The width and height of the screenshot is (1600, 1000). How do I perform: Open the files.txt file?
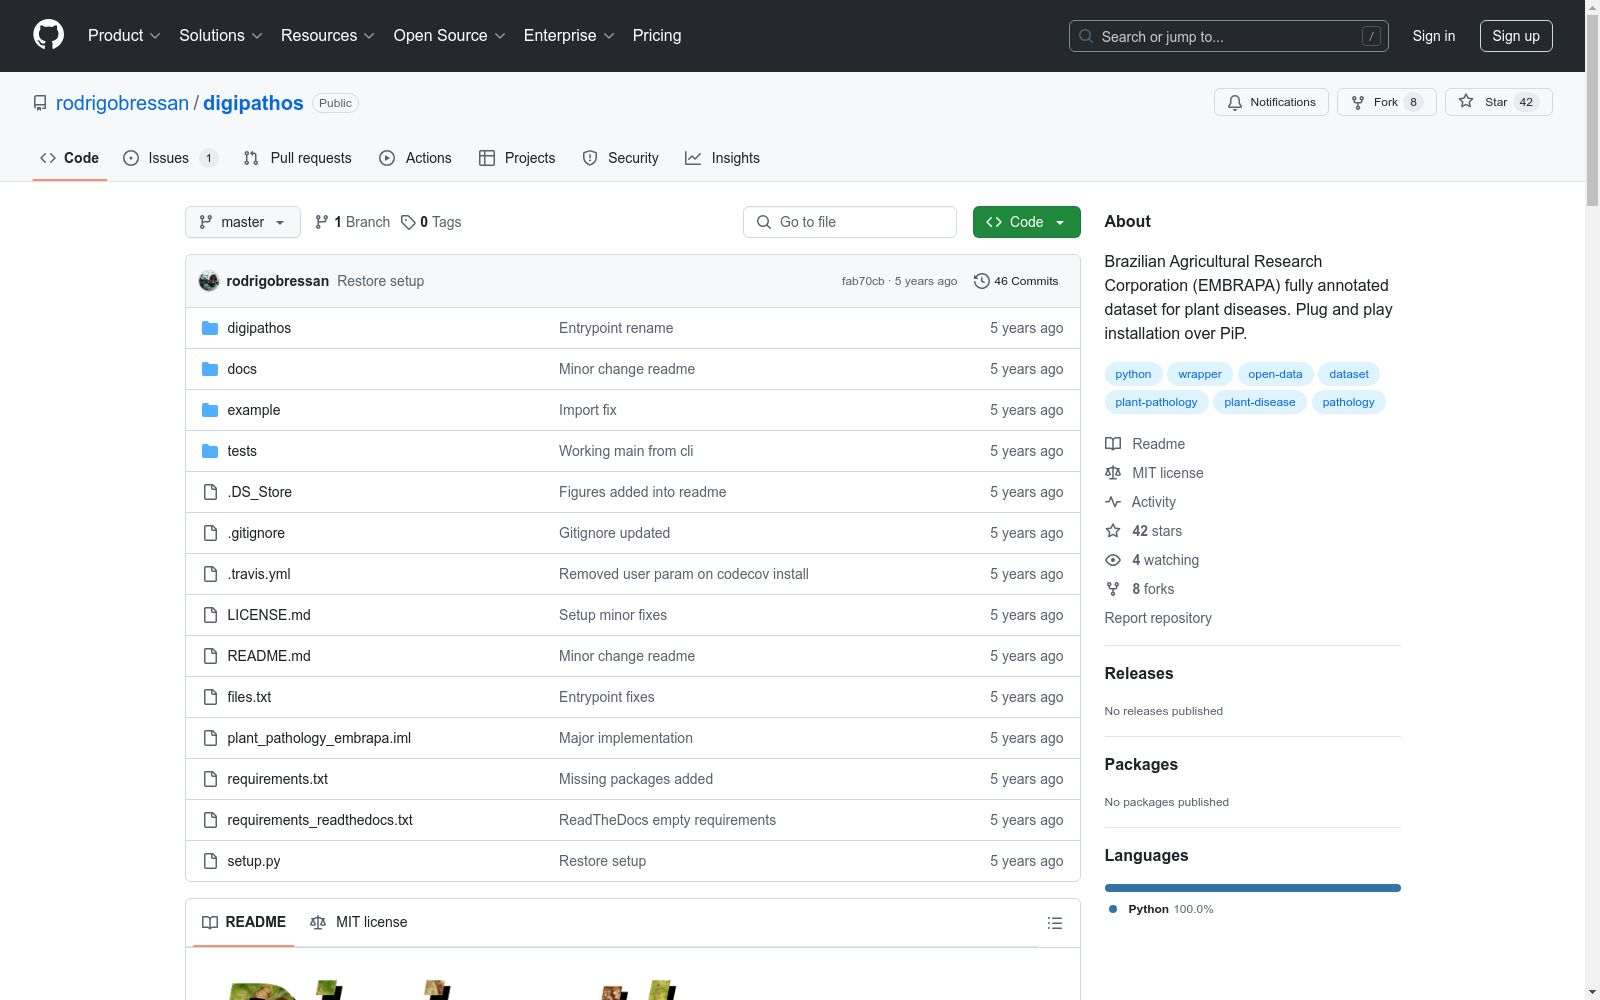(249, 697)
